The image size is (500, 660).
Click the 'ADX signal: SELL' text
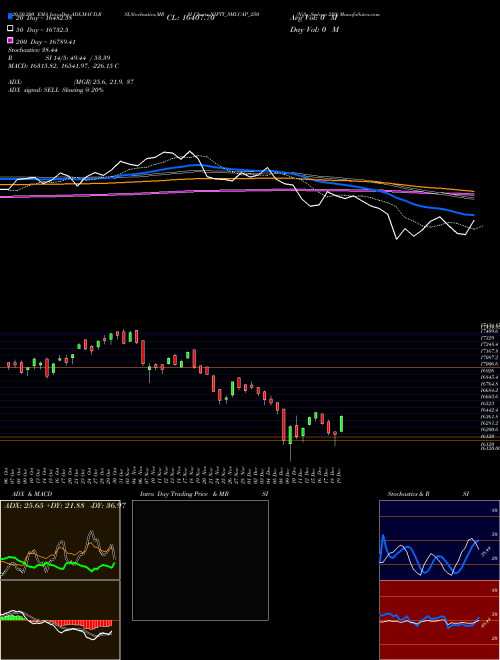tap(56, 90)
